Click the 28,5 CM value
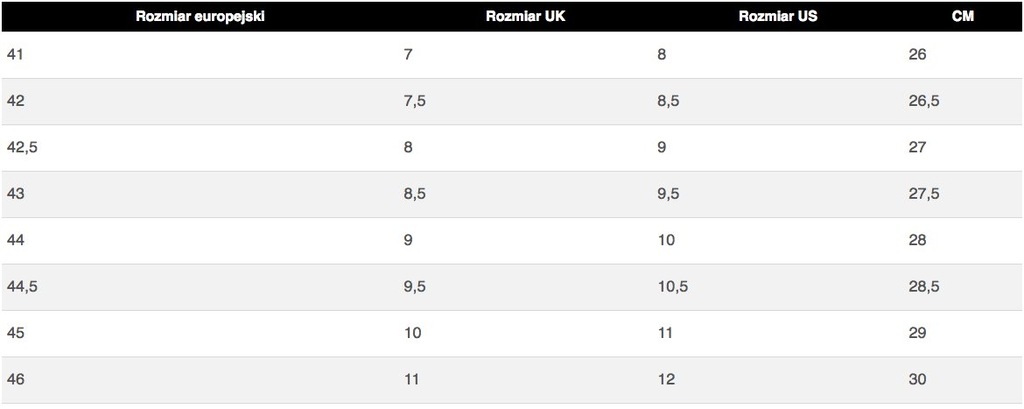The image size is (1024, 409). coord(924,287)
